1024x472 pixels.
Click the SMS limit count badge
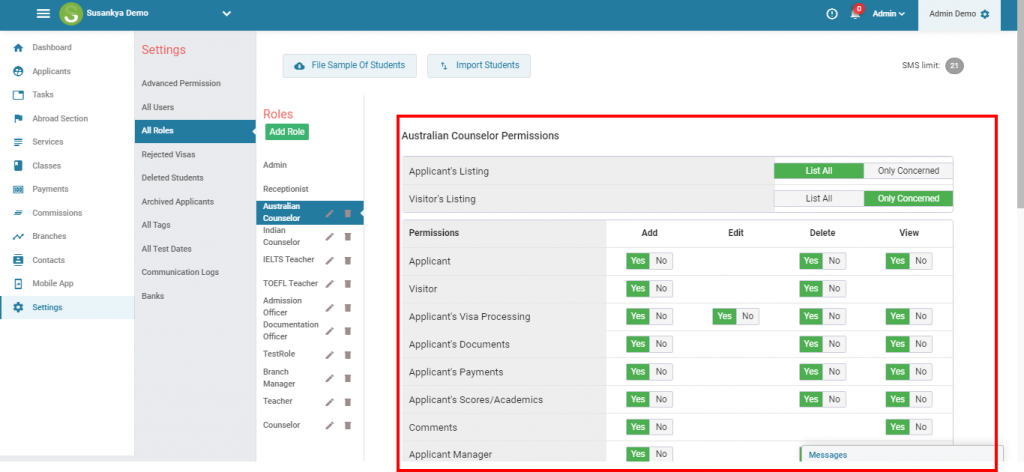(954, 66)
